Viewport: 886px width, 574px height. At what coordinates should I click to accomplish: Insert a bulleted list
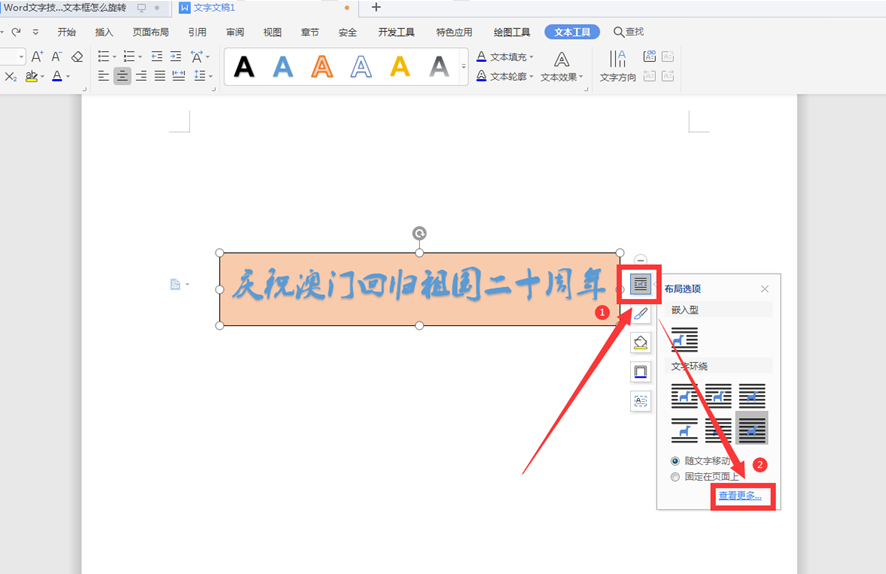103,56
